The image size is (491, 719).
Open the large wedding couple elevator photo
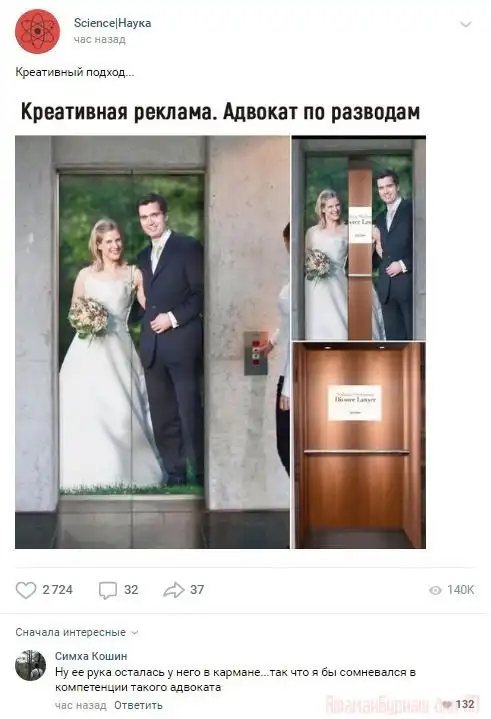pyautogui.click(x=152, y=342)
